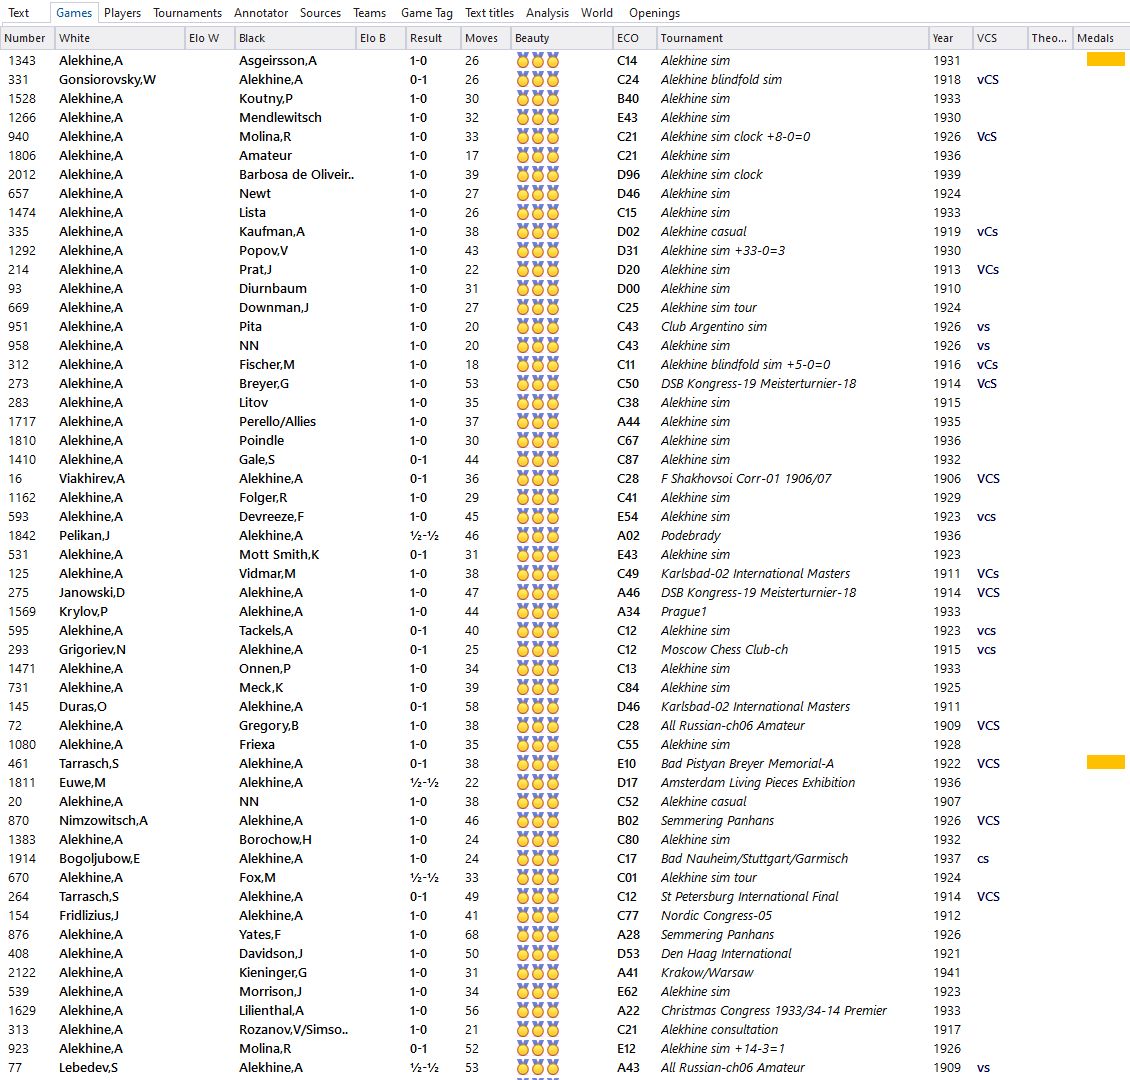Open the Tournaments tab
Screen dimensions: 1130x1080
coord(187,13)
